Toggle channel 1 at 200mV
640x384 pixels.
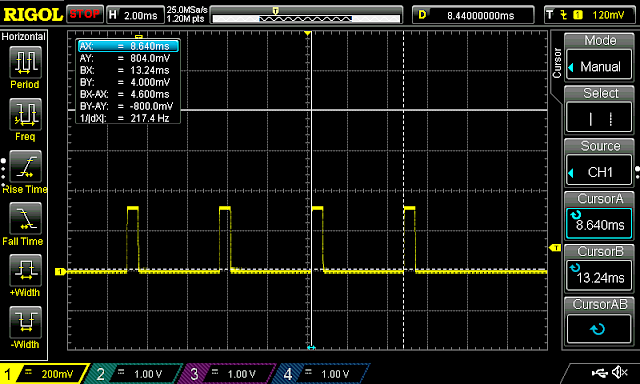click(44, 374)
